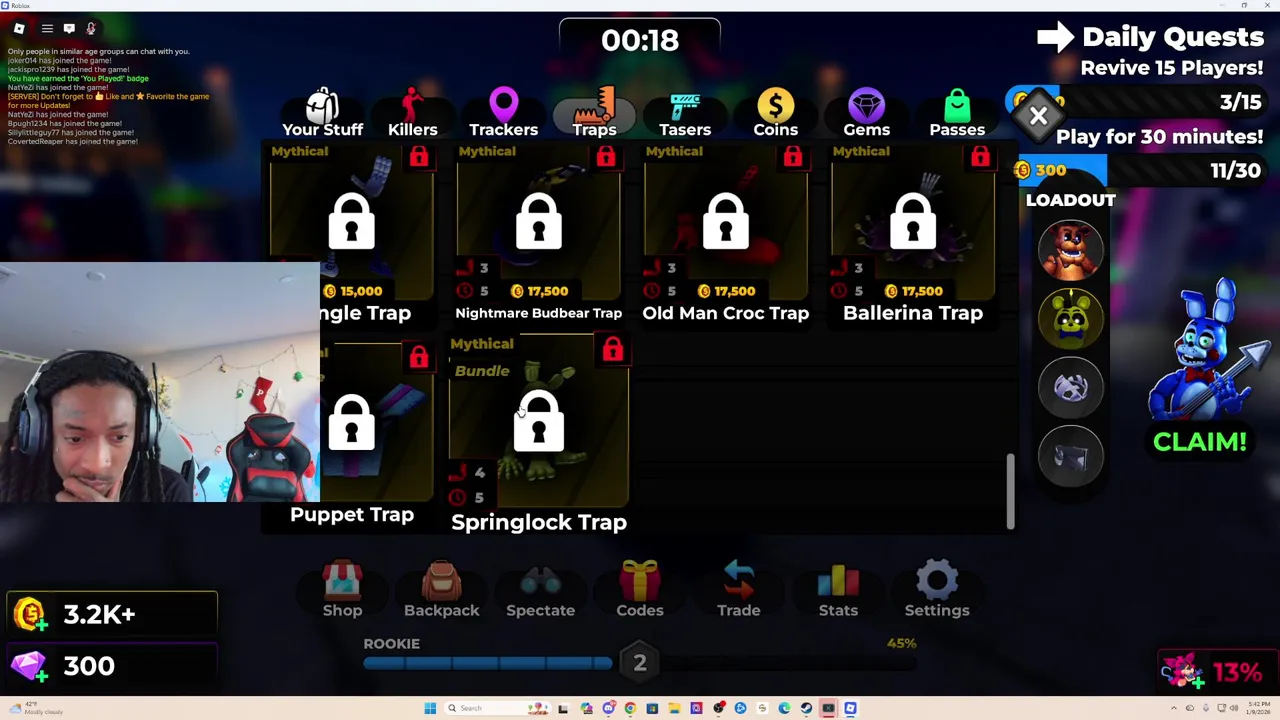1280x720 pixels.
Task: Select the Traps tab
Action: [x=594, y=112]
